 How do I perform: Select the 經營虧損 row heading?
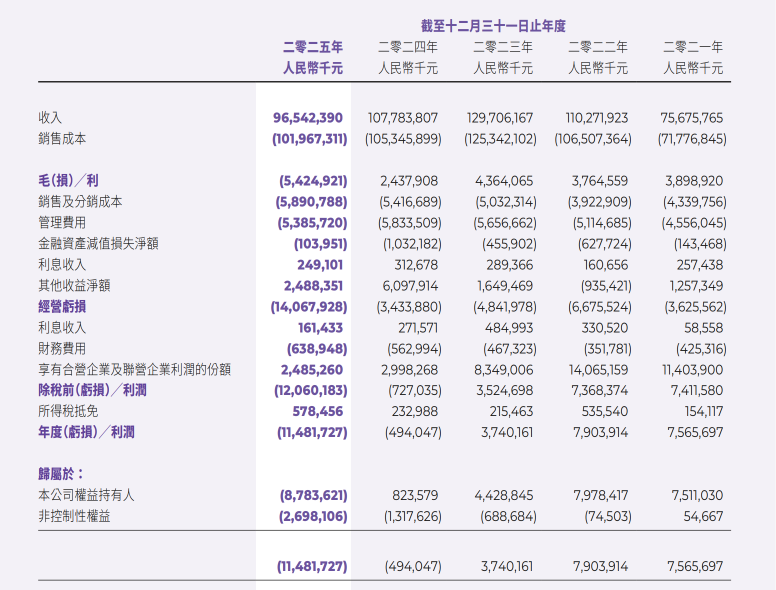(62, 307)
